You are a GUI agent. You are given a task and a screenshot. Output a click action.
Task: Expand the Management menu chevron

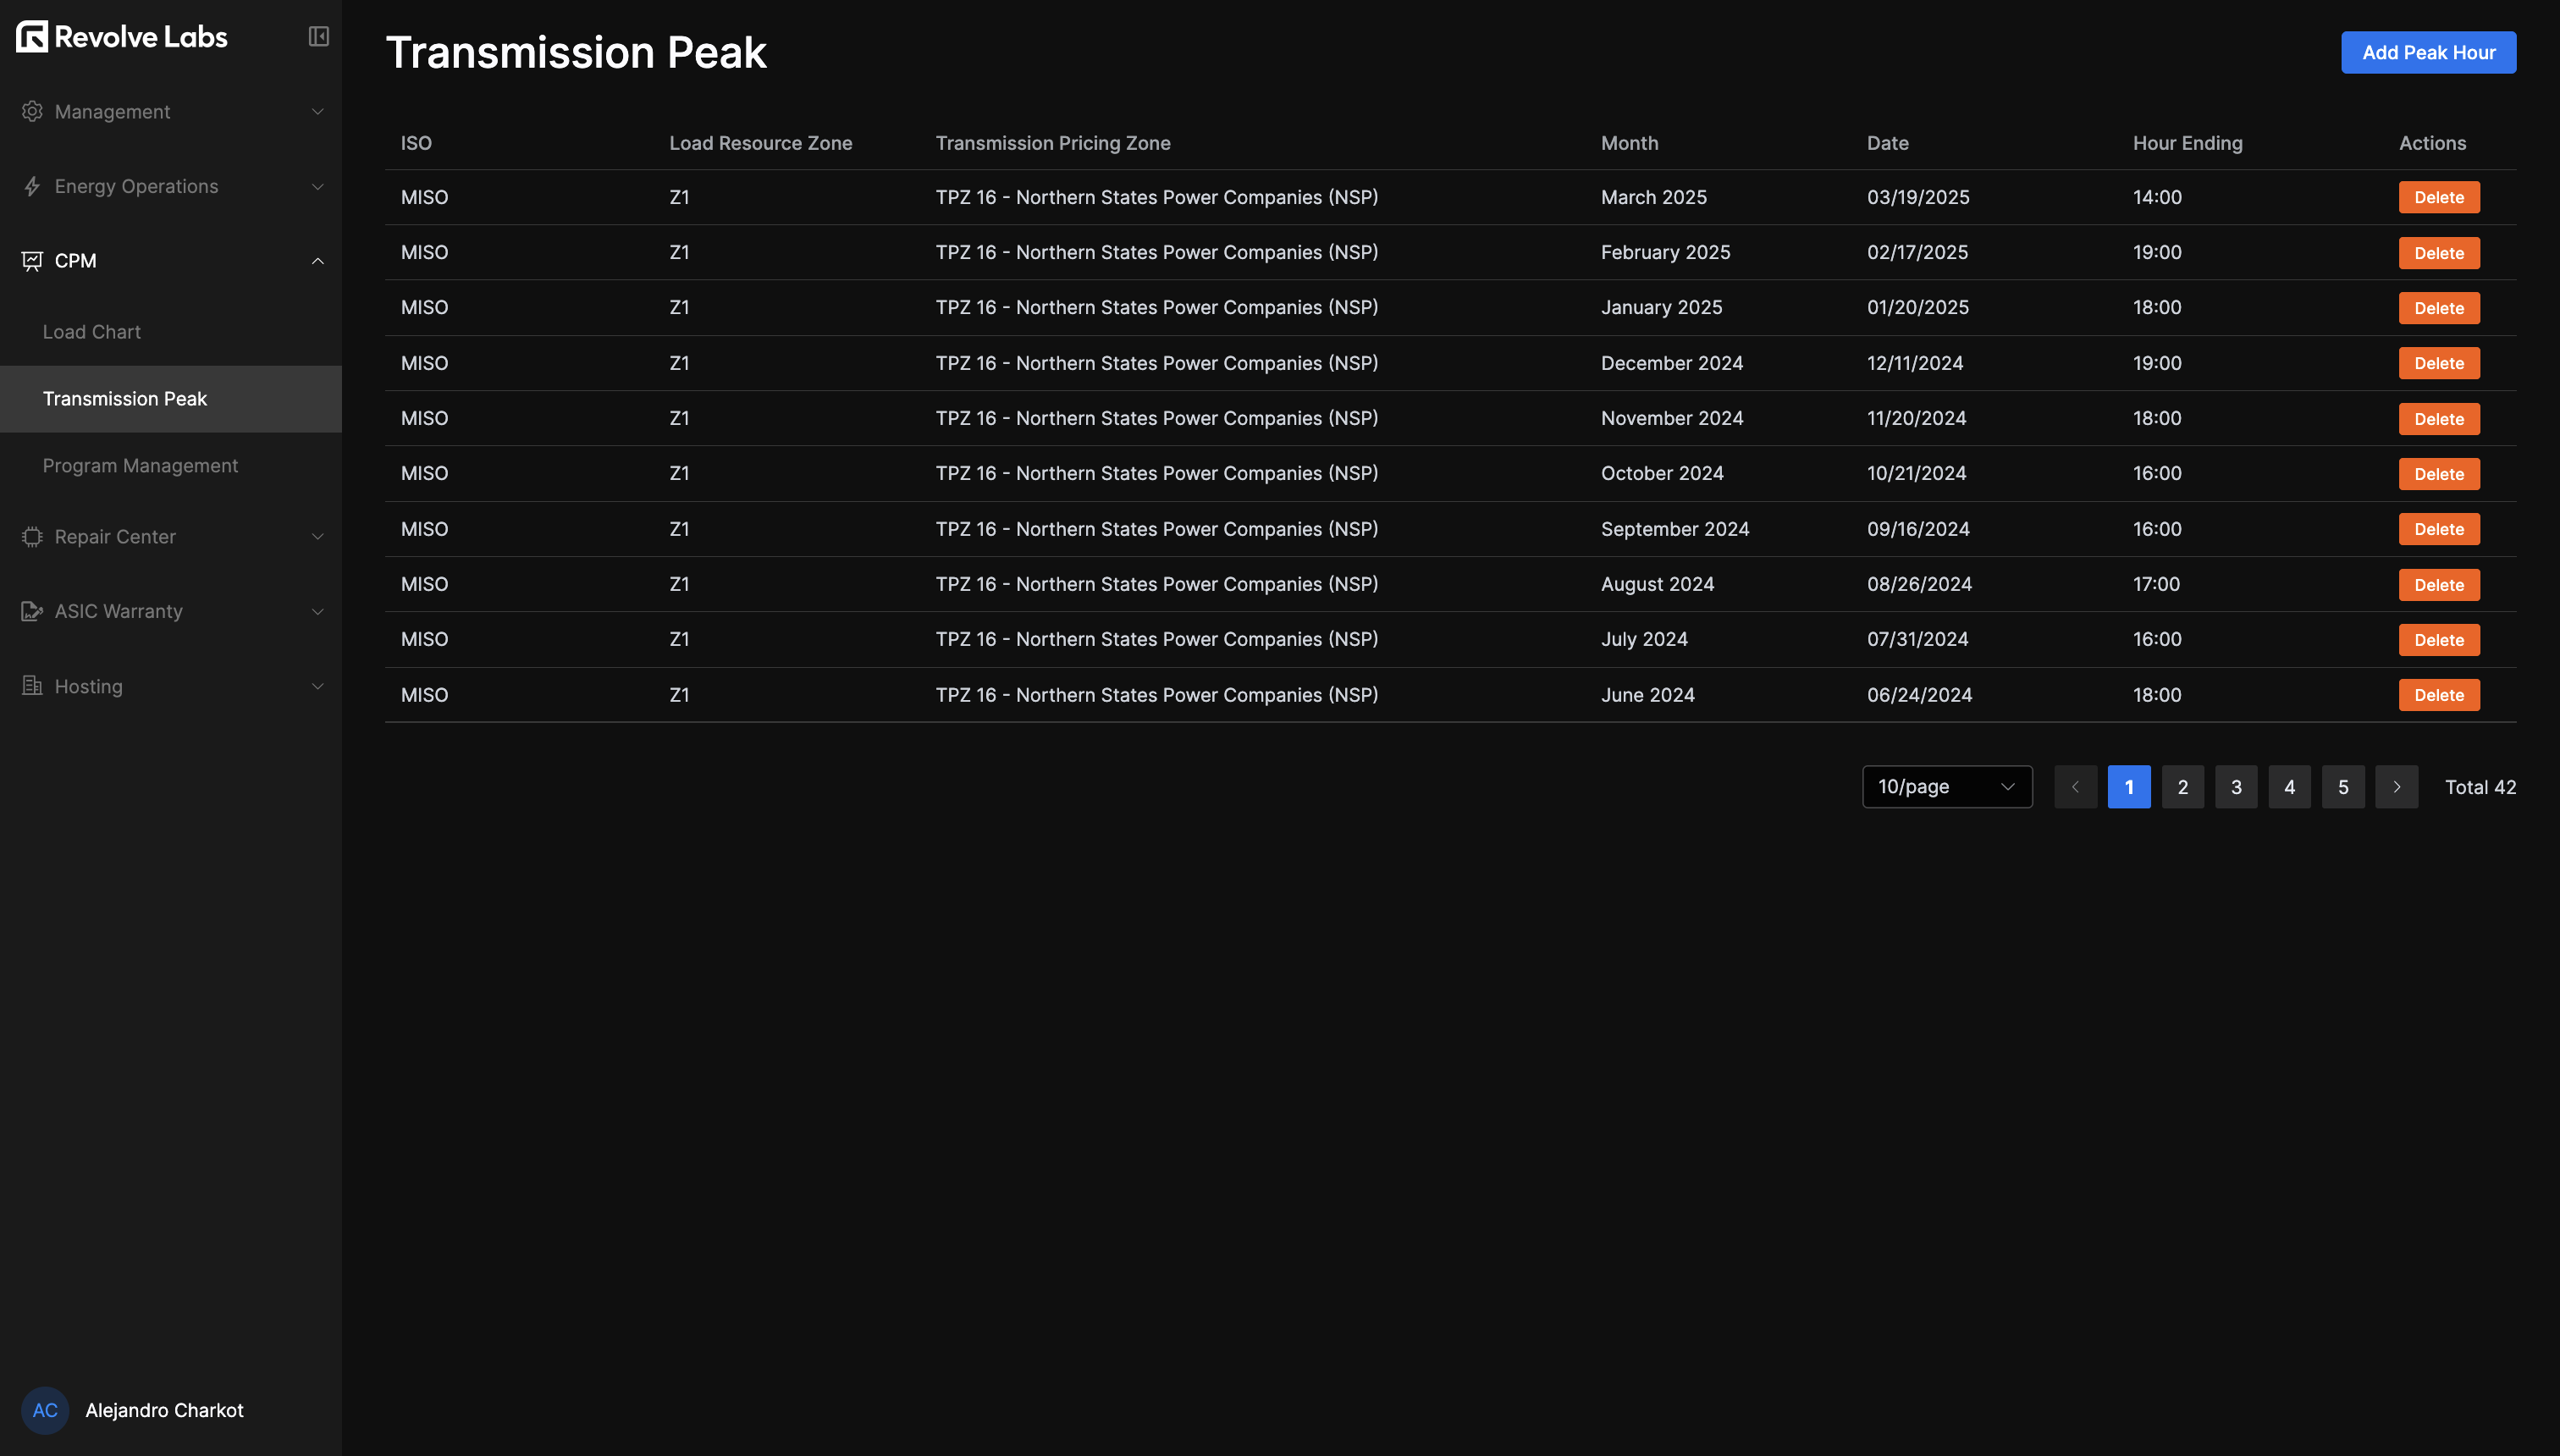[x=317, y=112]
